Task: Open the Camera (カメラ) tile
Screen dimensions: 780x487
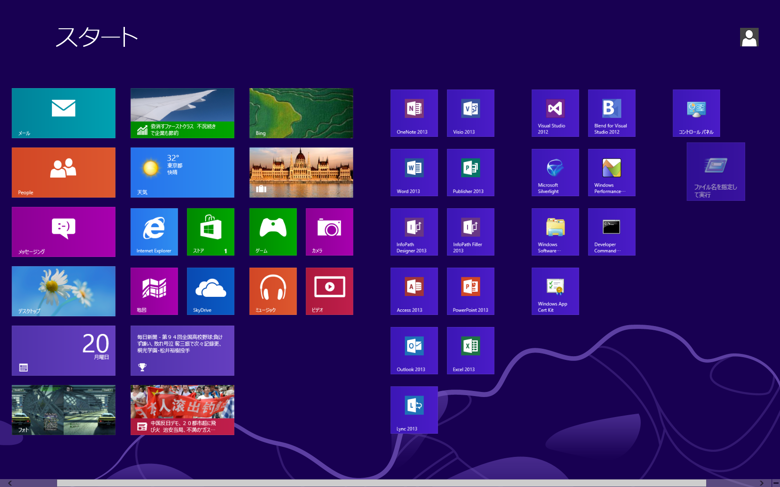Action: (329, 232)
